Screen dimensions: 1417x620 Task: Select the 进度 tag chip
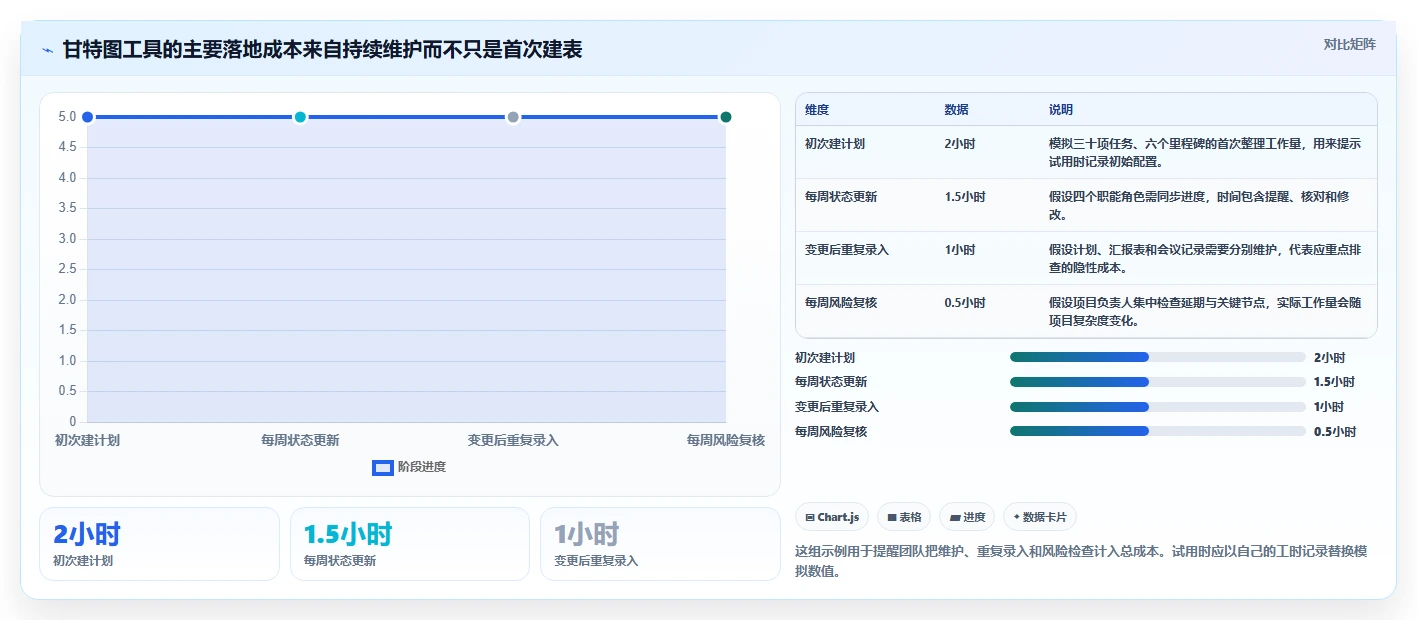pyautogui.click(x=967, y=517)
